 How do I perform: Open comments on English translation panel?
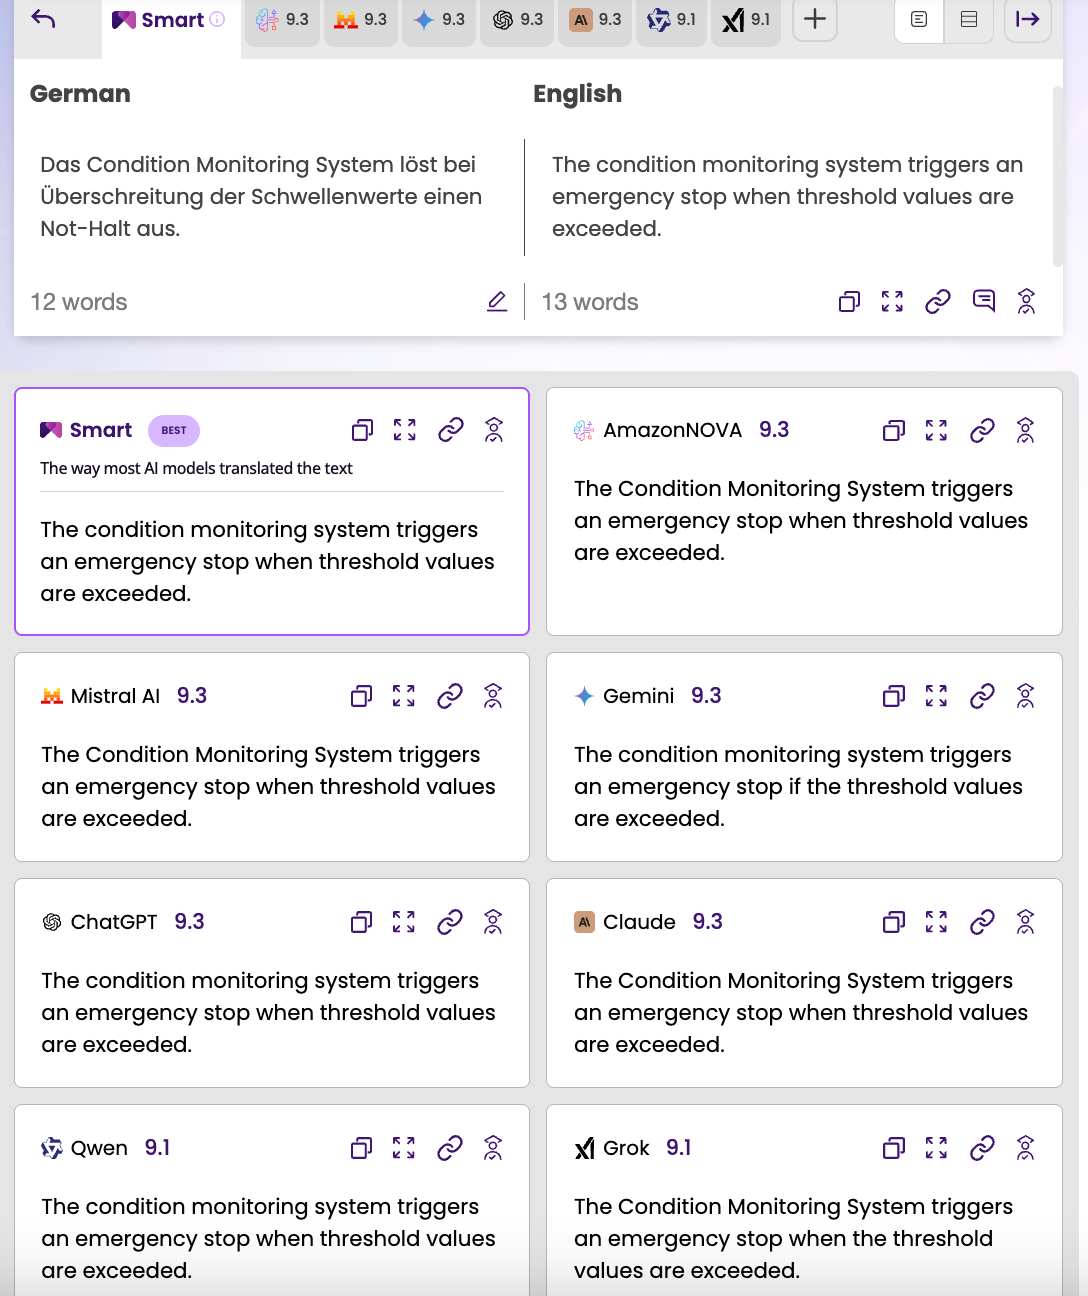984,302
